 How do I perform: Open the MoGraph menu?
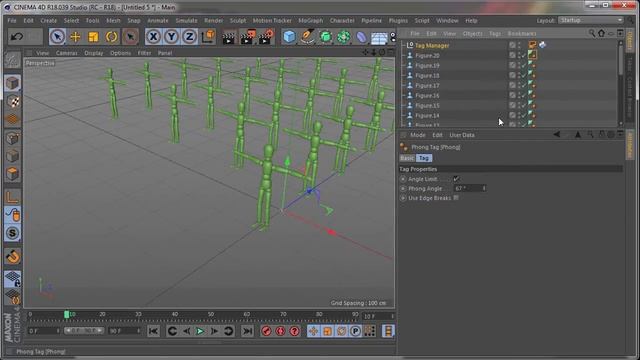310,20
